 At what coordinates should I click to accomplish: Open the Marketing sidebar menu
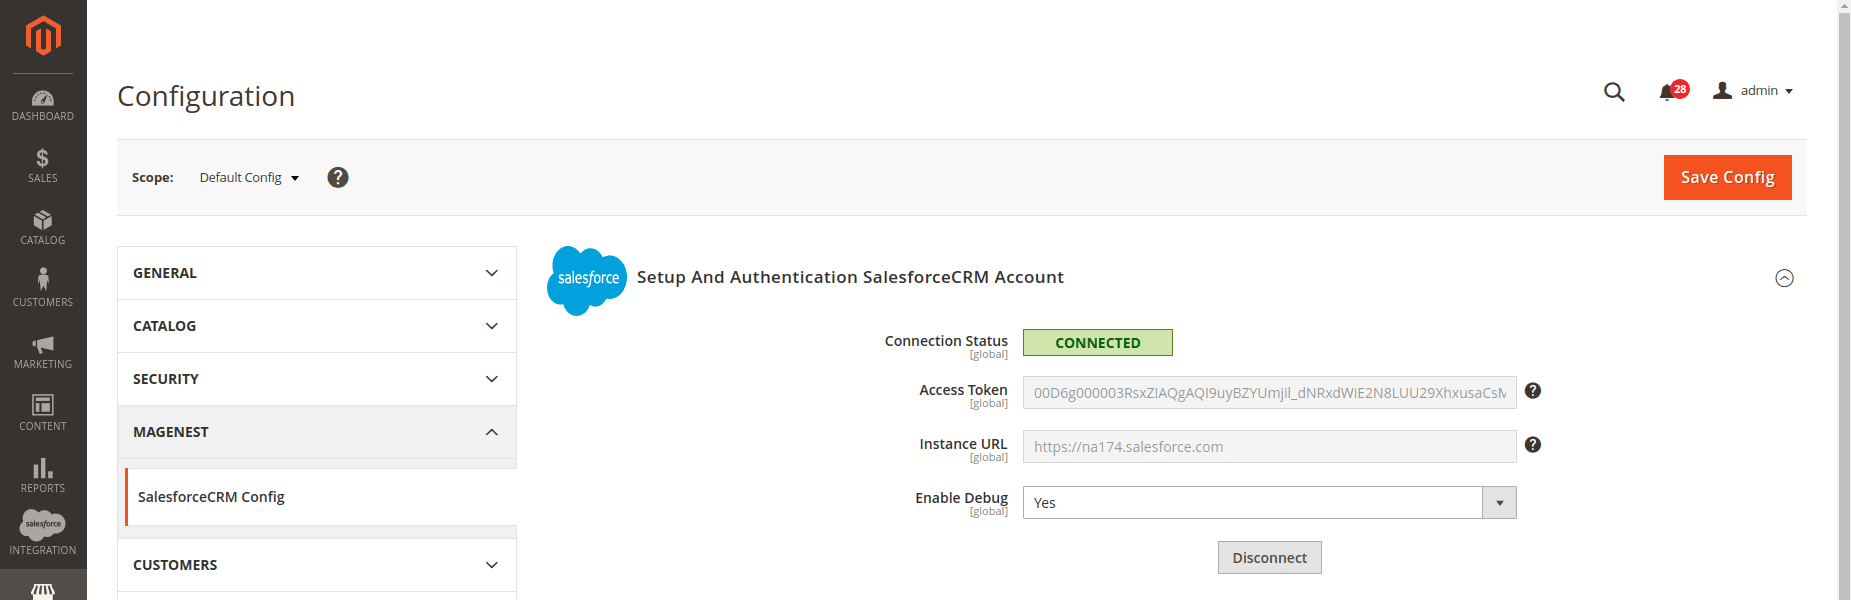pos(43,352)
